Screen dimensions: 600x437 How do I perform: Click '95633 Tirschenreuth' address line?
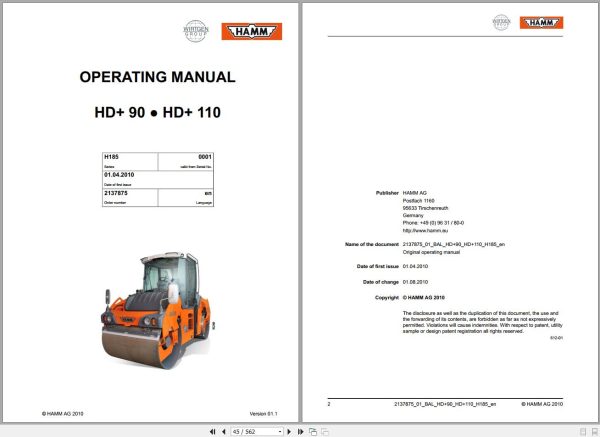pyautogui.click(x=425, y=208)
